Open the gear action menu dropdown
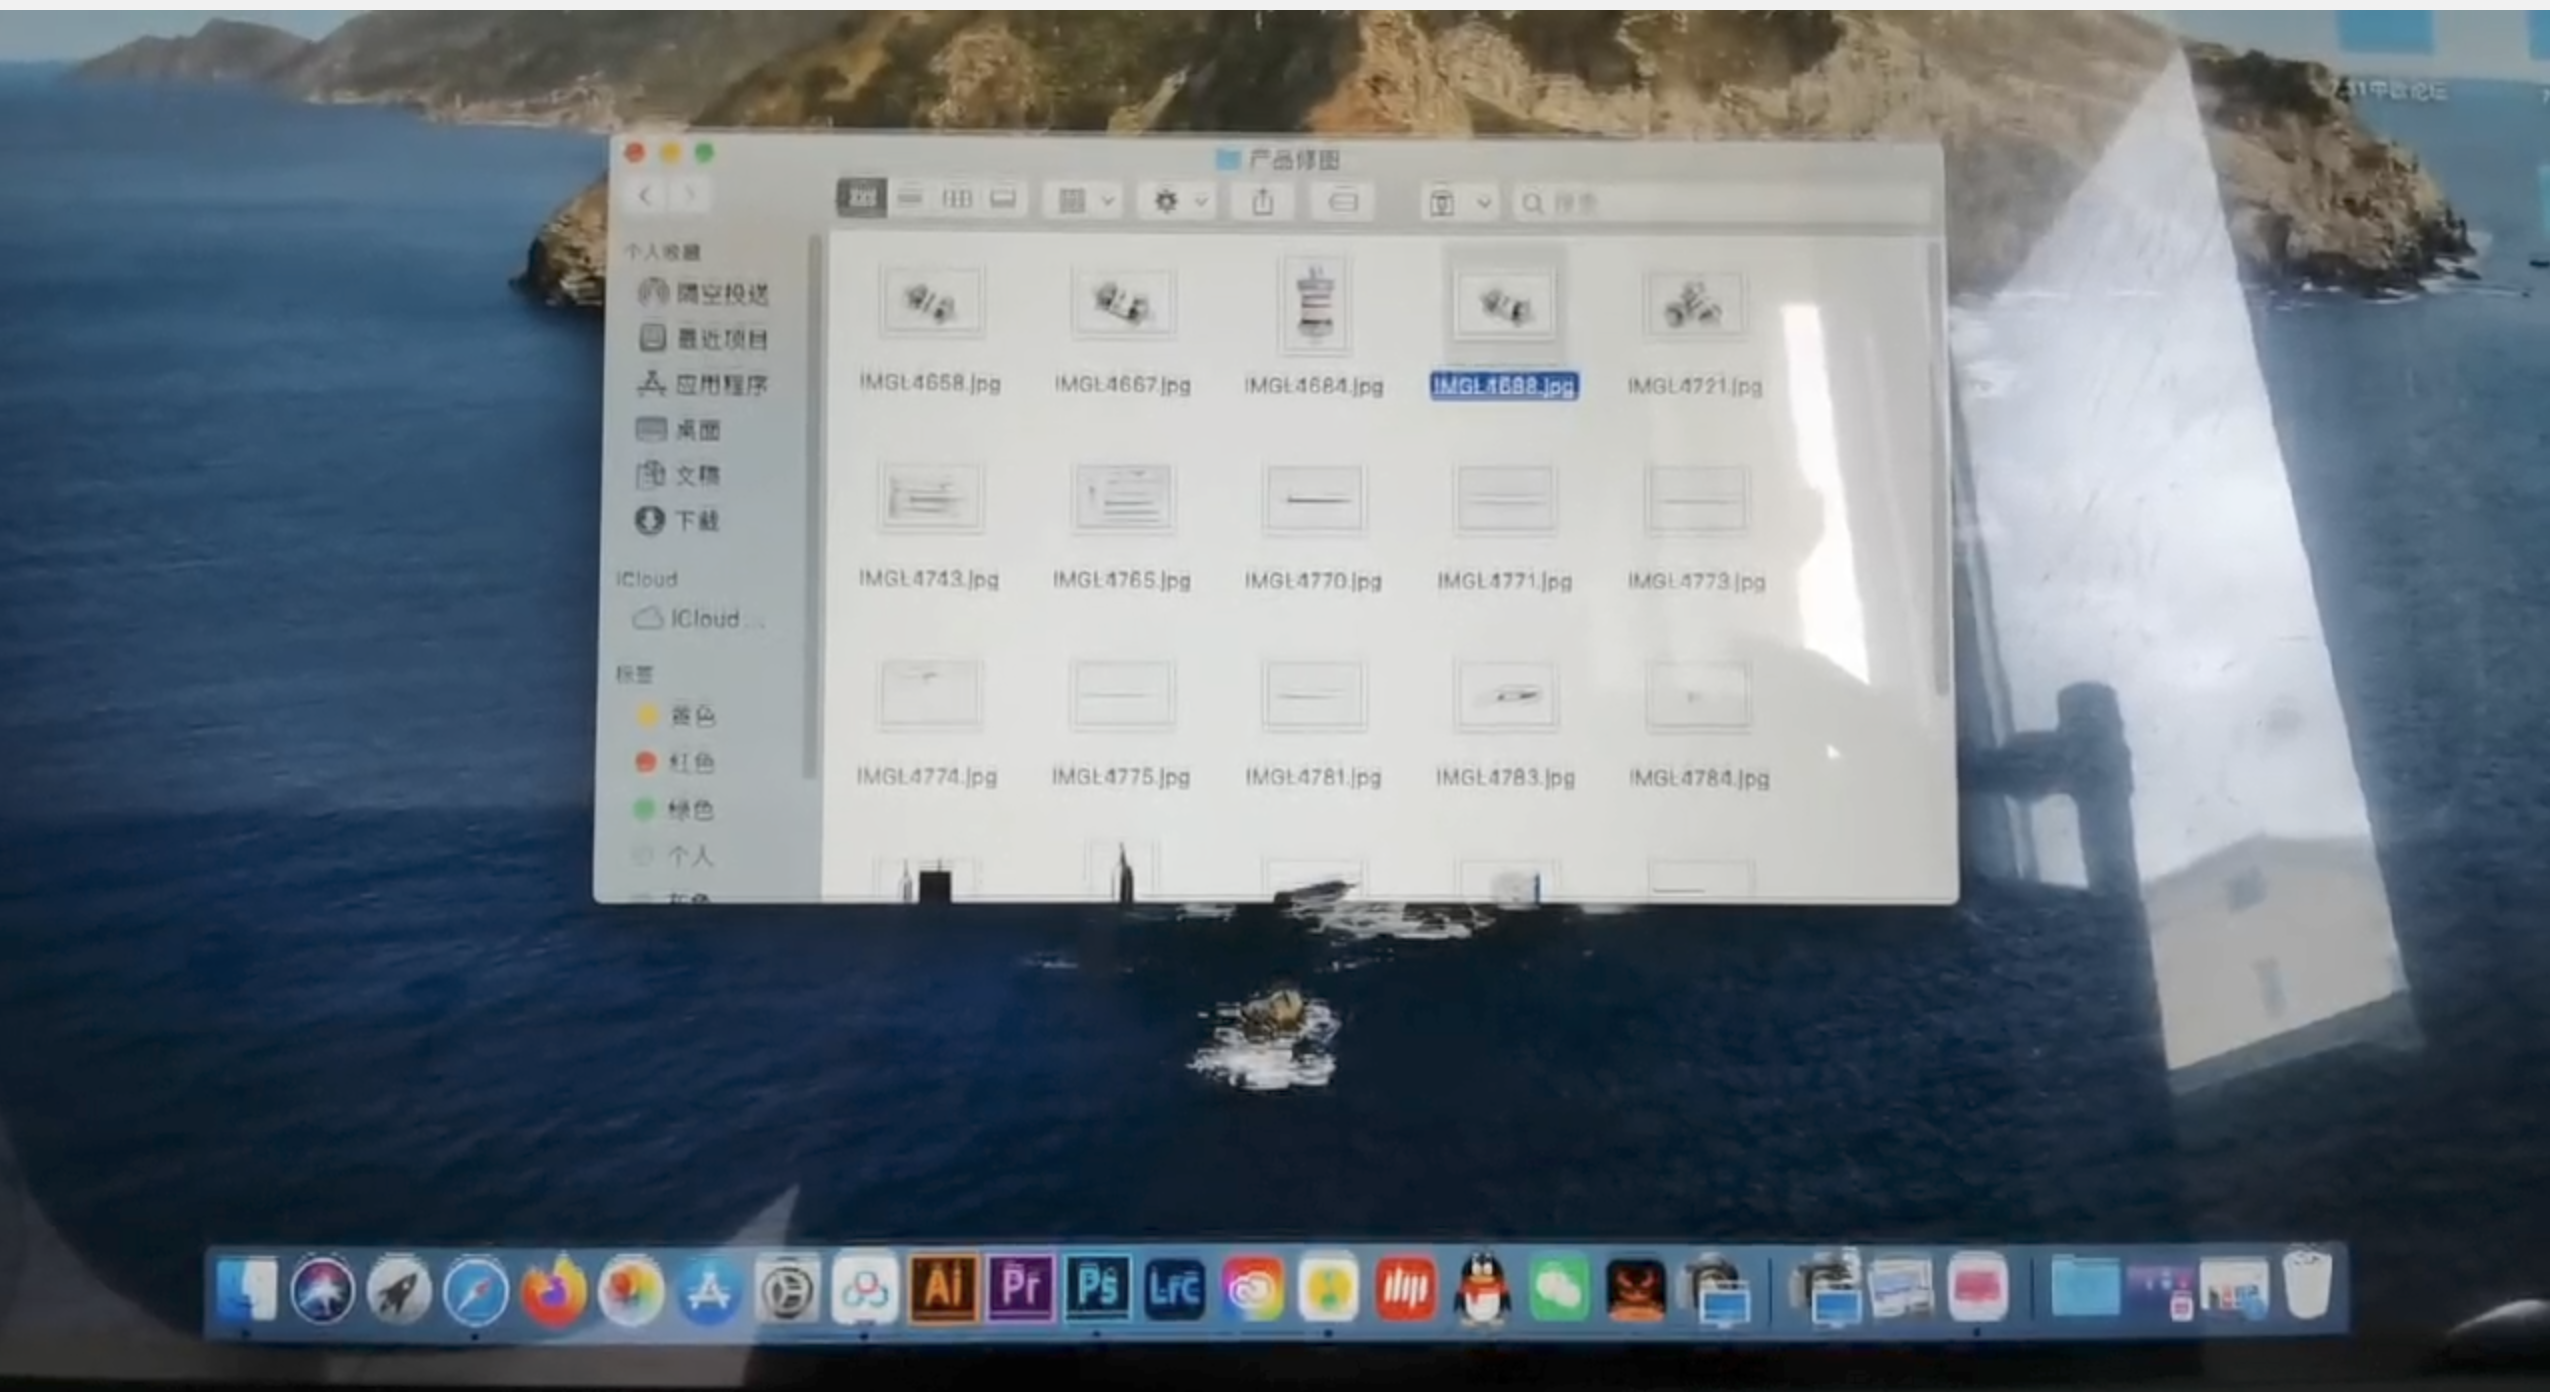 pos(1179,202)
